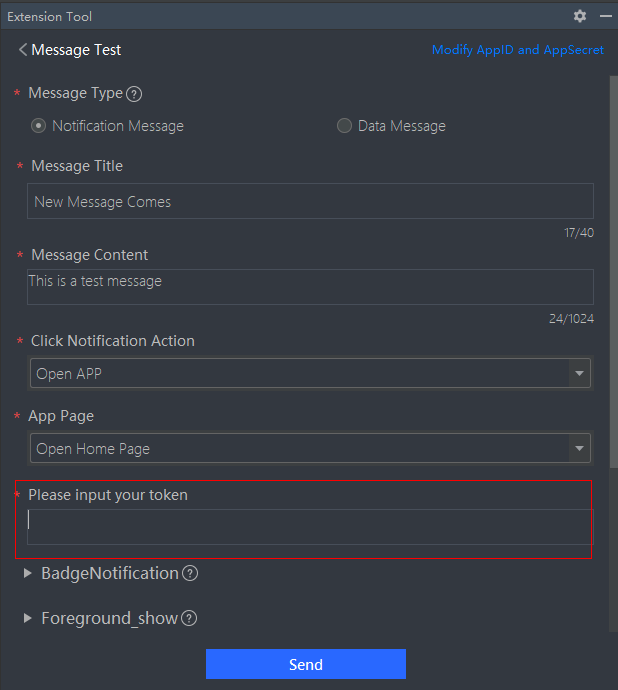Click into Message Content text area
The image size is (618, 690).
click(x=310, y=287)
